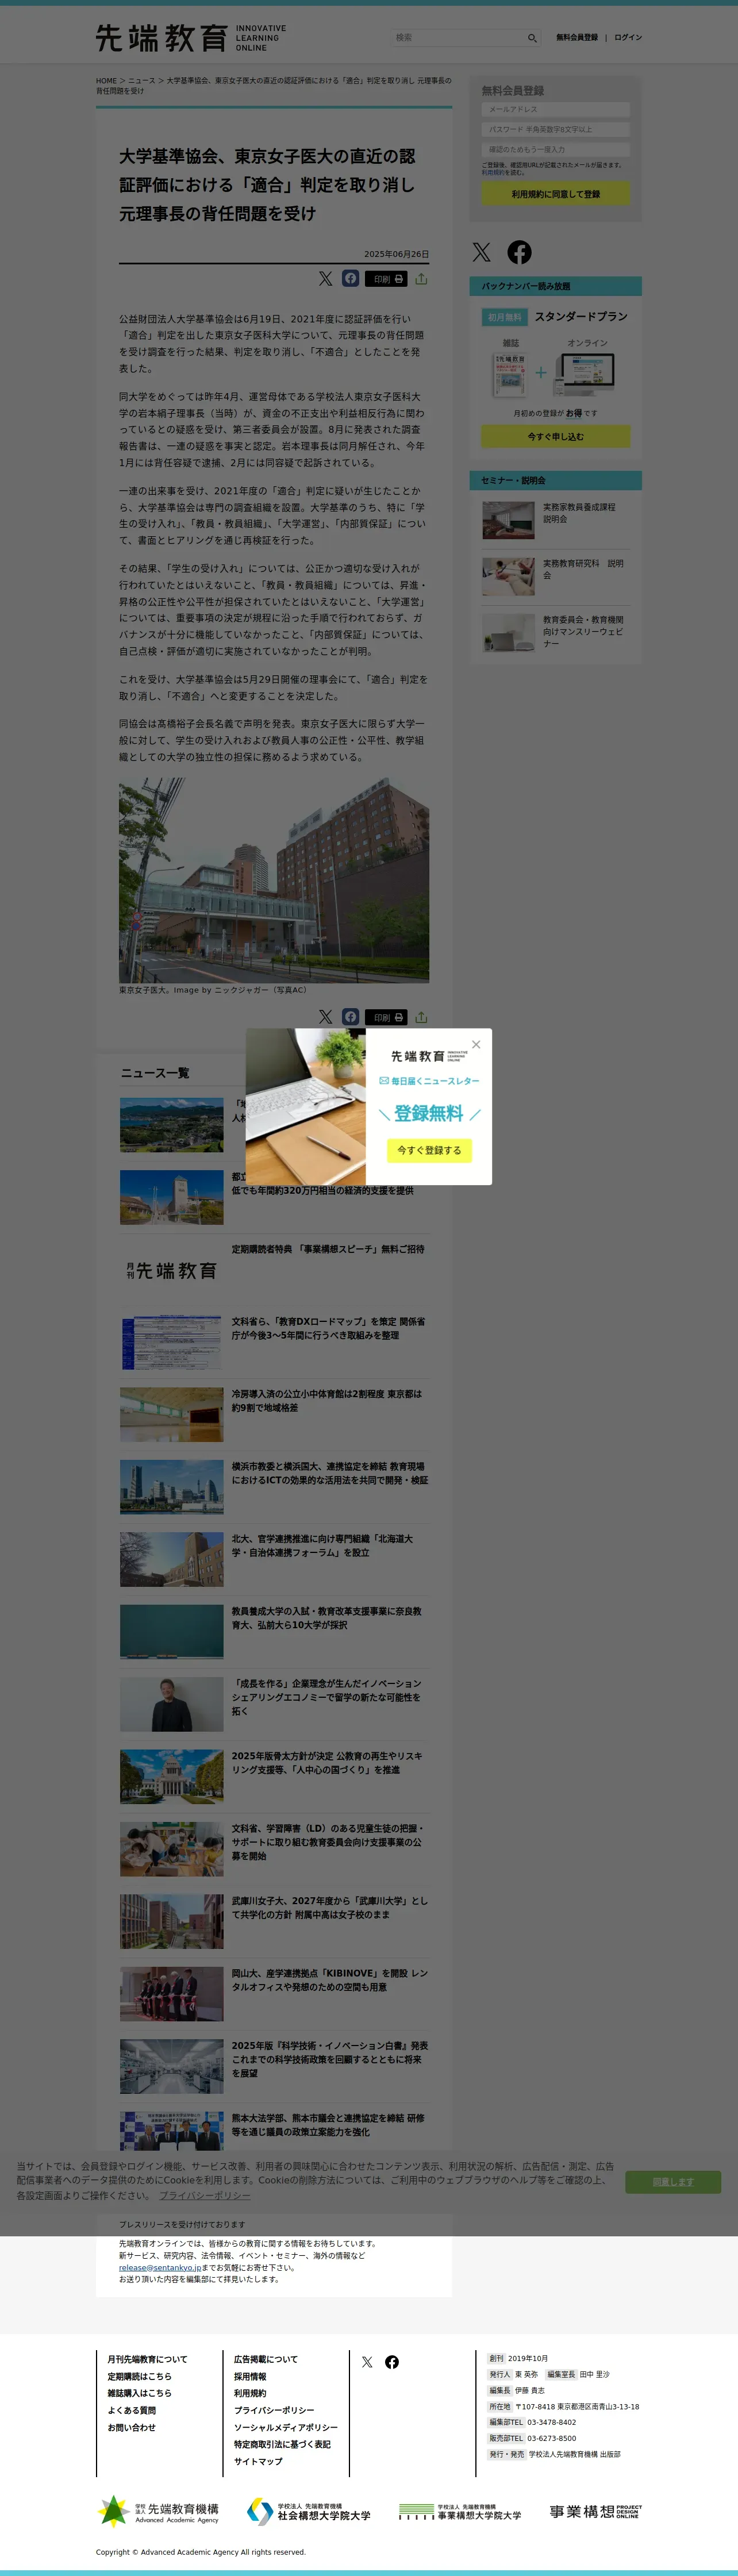Open 定期購読はこちら footer link
This screenshot has height=2576, width=738.
[139, 2376]
